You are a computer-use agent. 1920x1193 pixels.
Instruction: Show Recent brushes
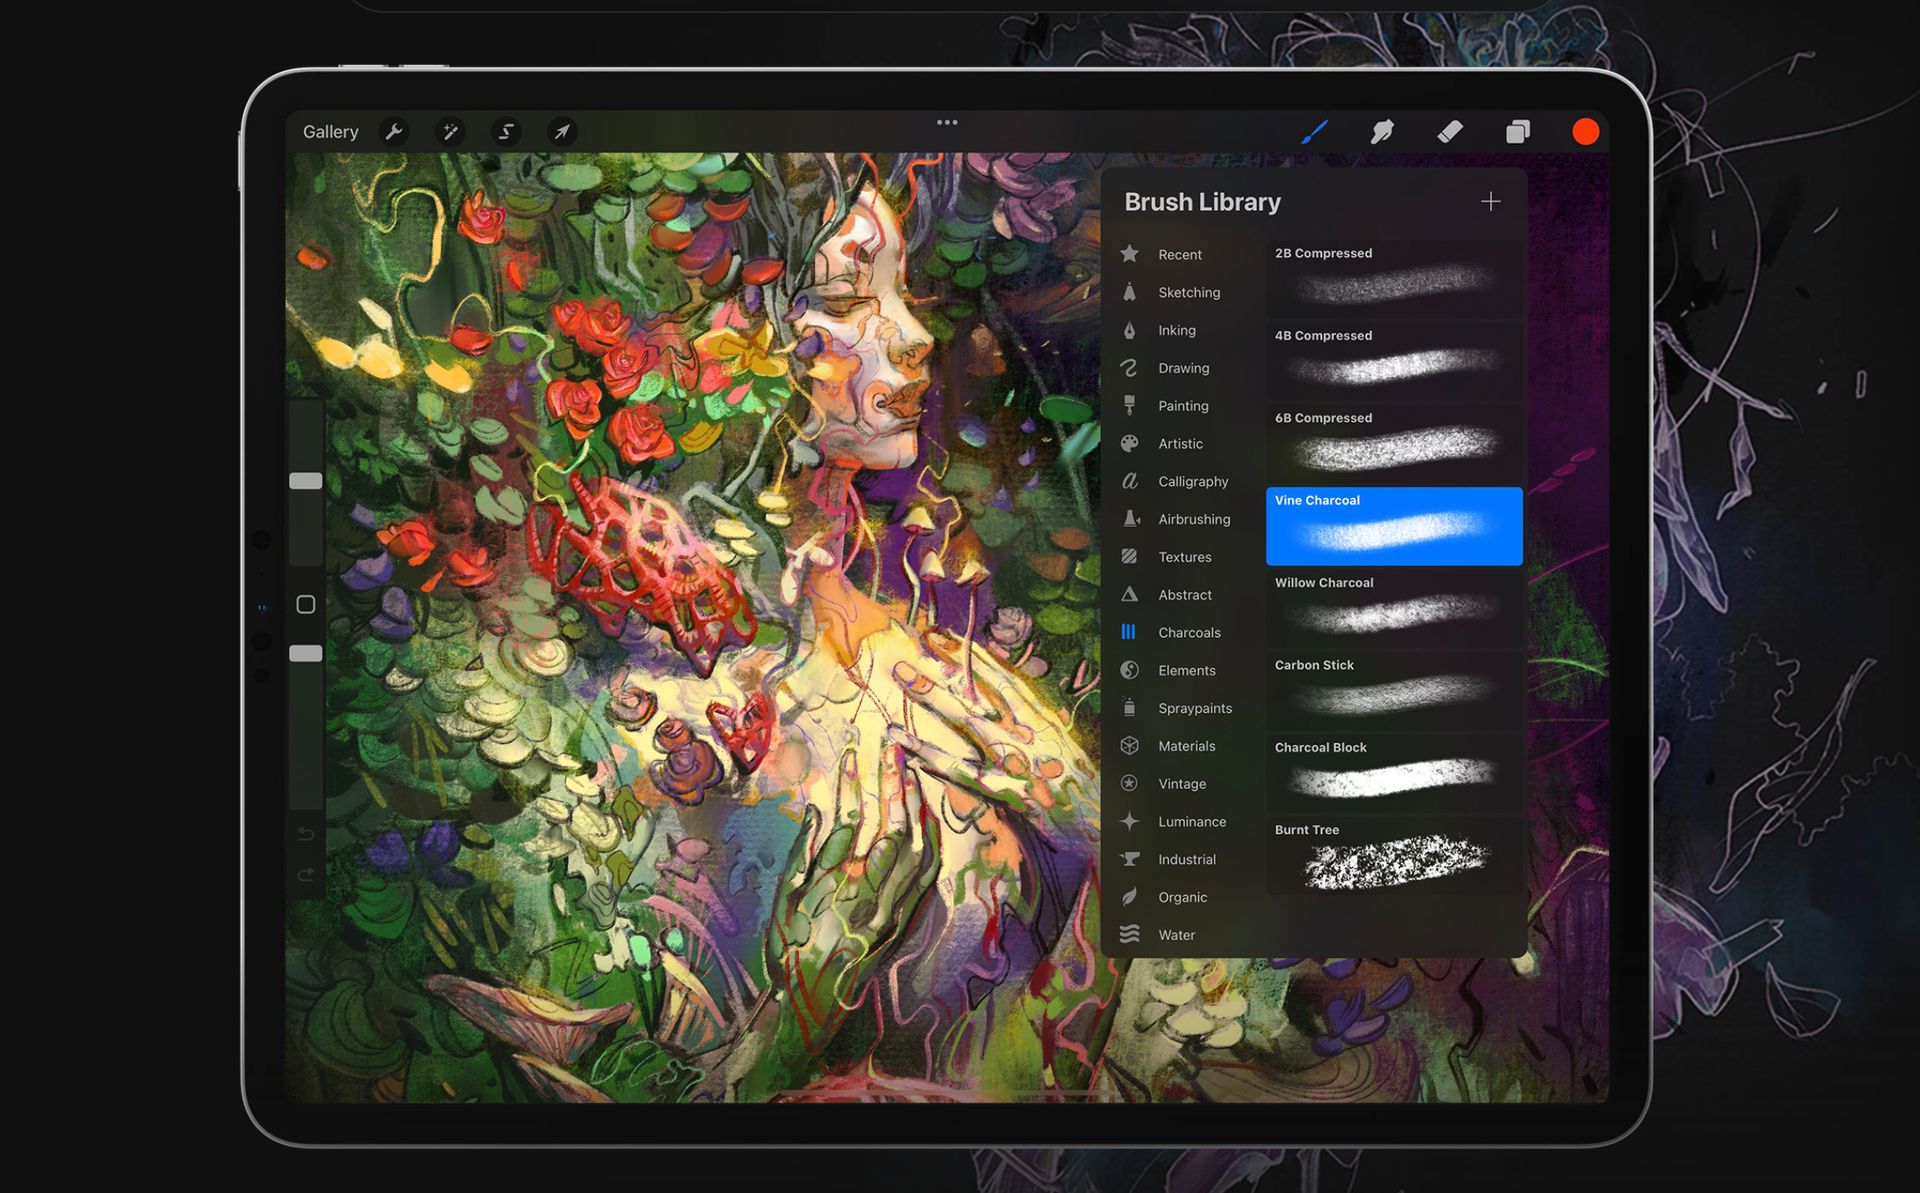[x=1180, y=254]
